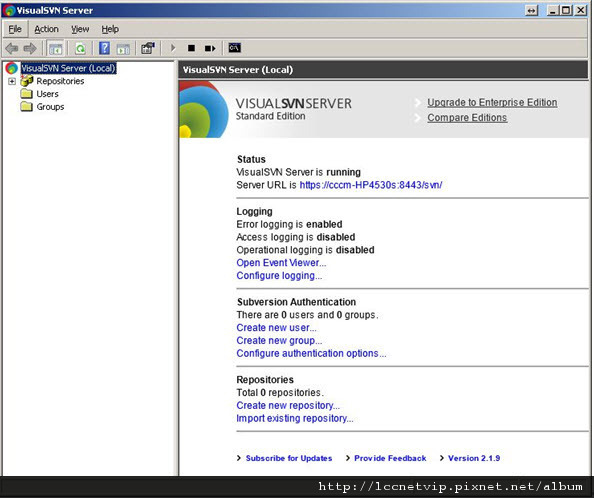This screenshot has height=498, width=594.
Task: Click the 'Status' section heading
Action: pos(251,159)
